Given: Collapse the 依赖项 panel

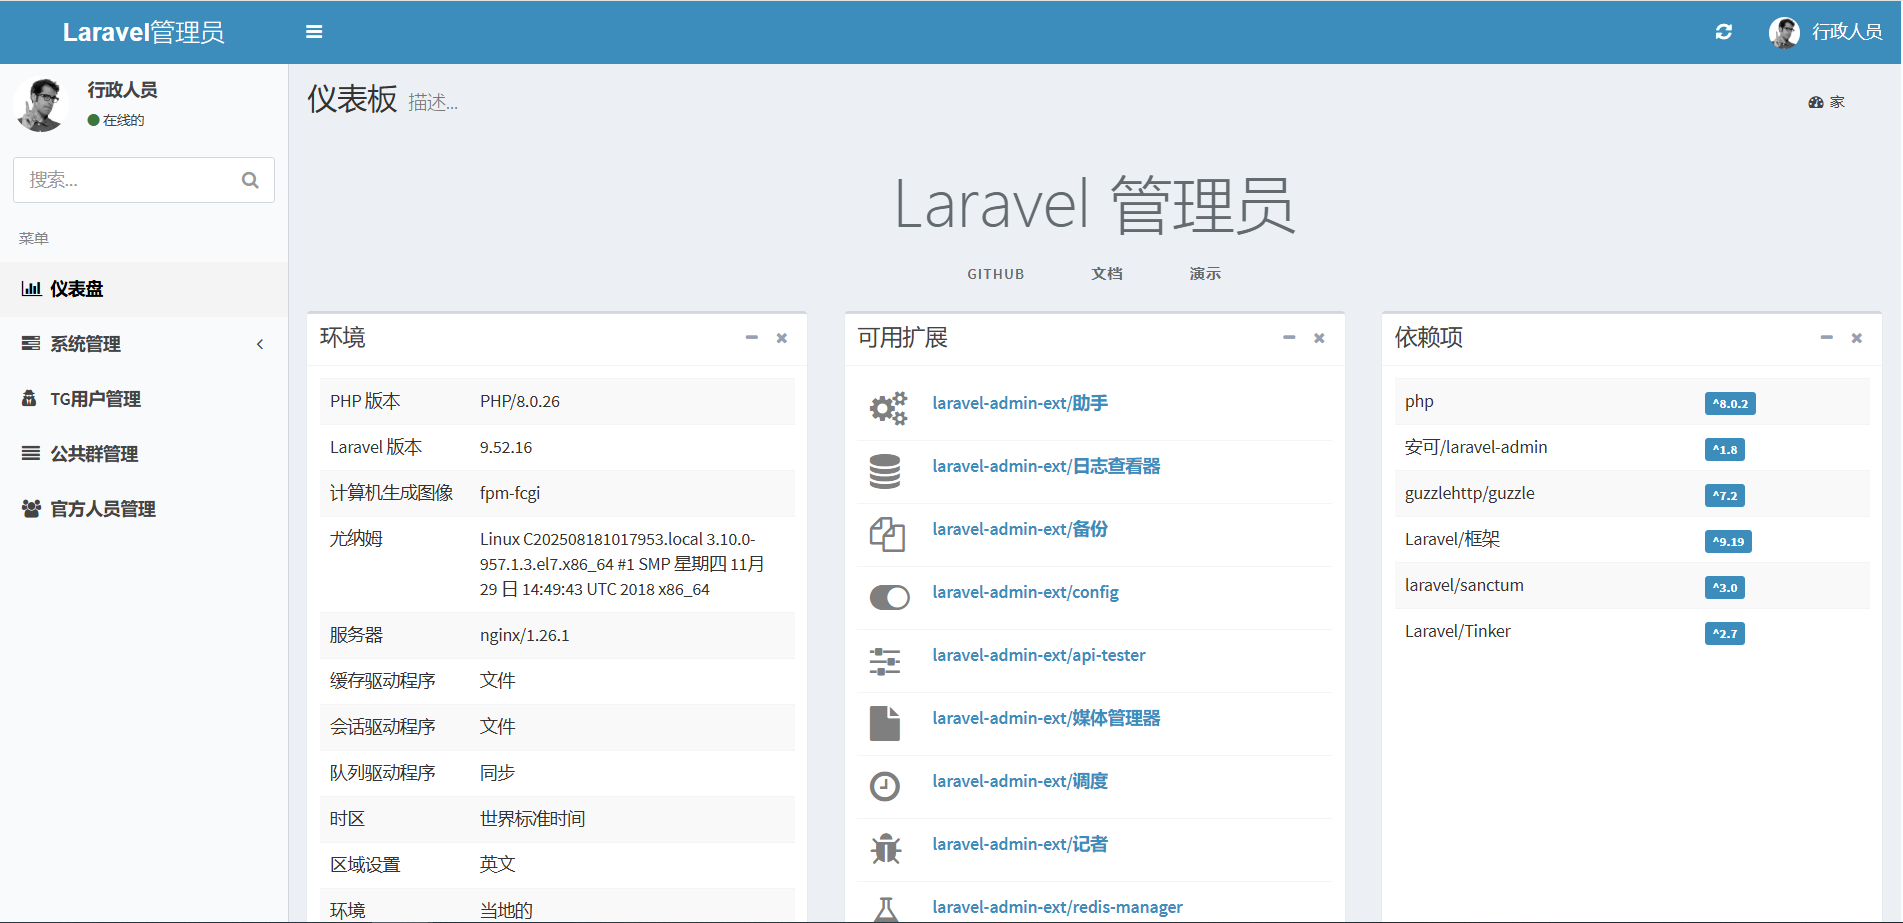Looking at the screenshot, I should coord(1826,338).
